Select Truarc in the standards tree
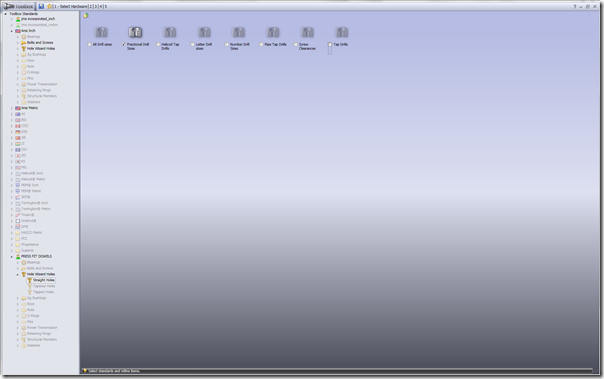604x379 pixels. [x=27, y=215]
